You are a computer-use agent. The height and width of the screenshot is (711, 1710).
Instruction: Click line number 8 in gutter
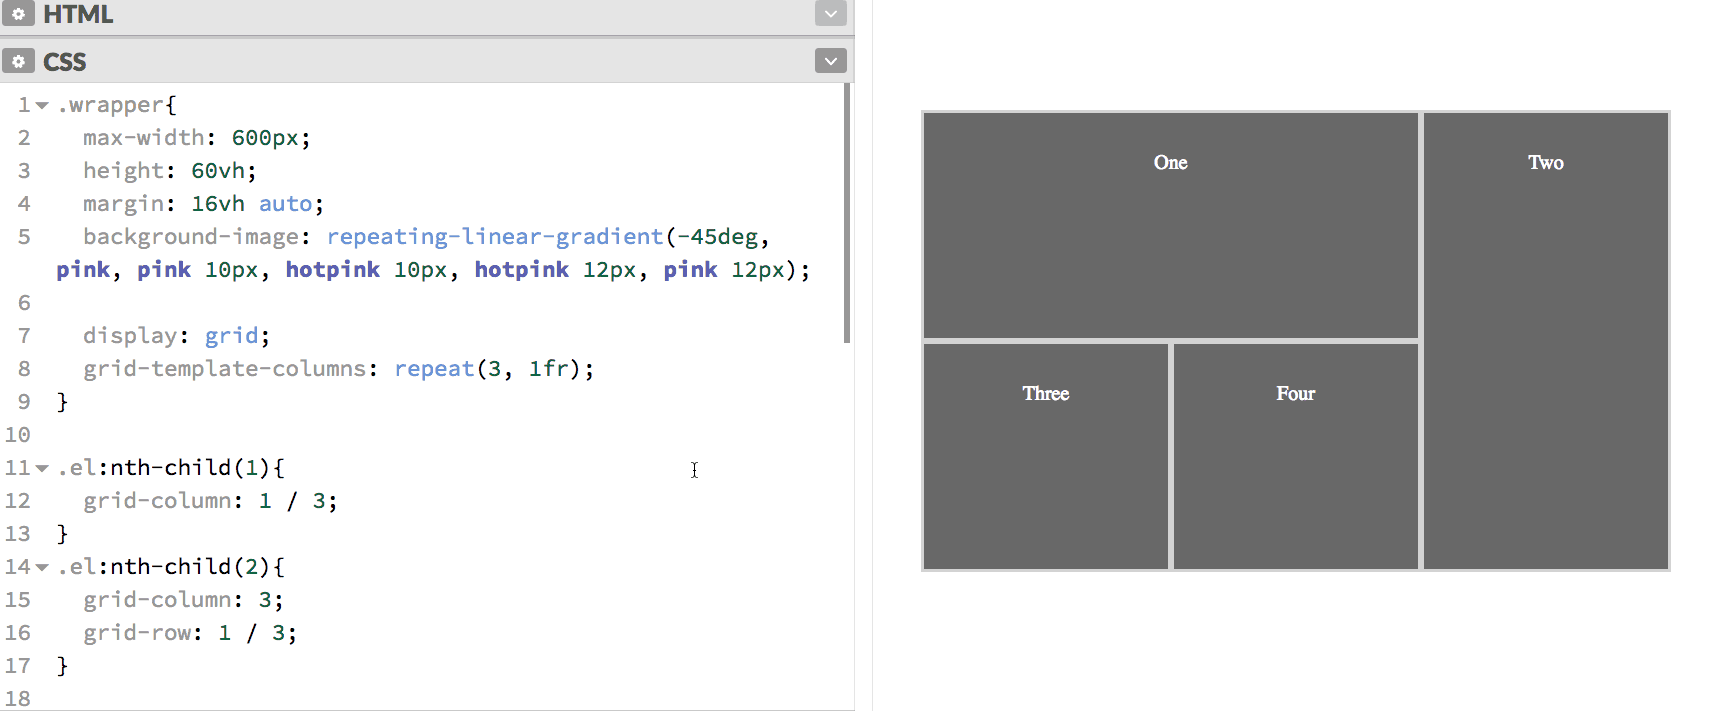24,369
